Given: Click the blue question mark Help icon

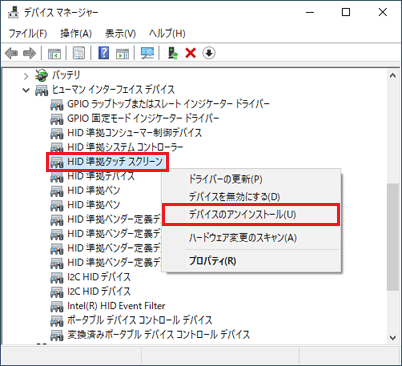Looking at the screenshot, I should (104, 53).
